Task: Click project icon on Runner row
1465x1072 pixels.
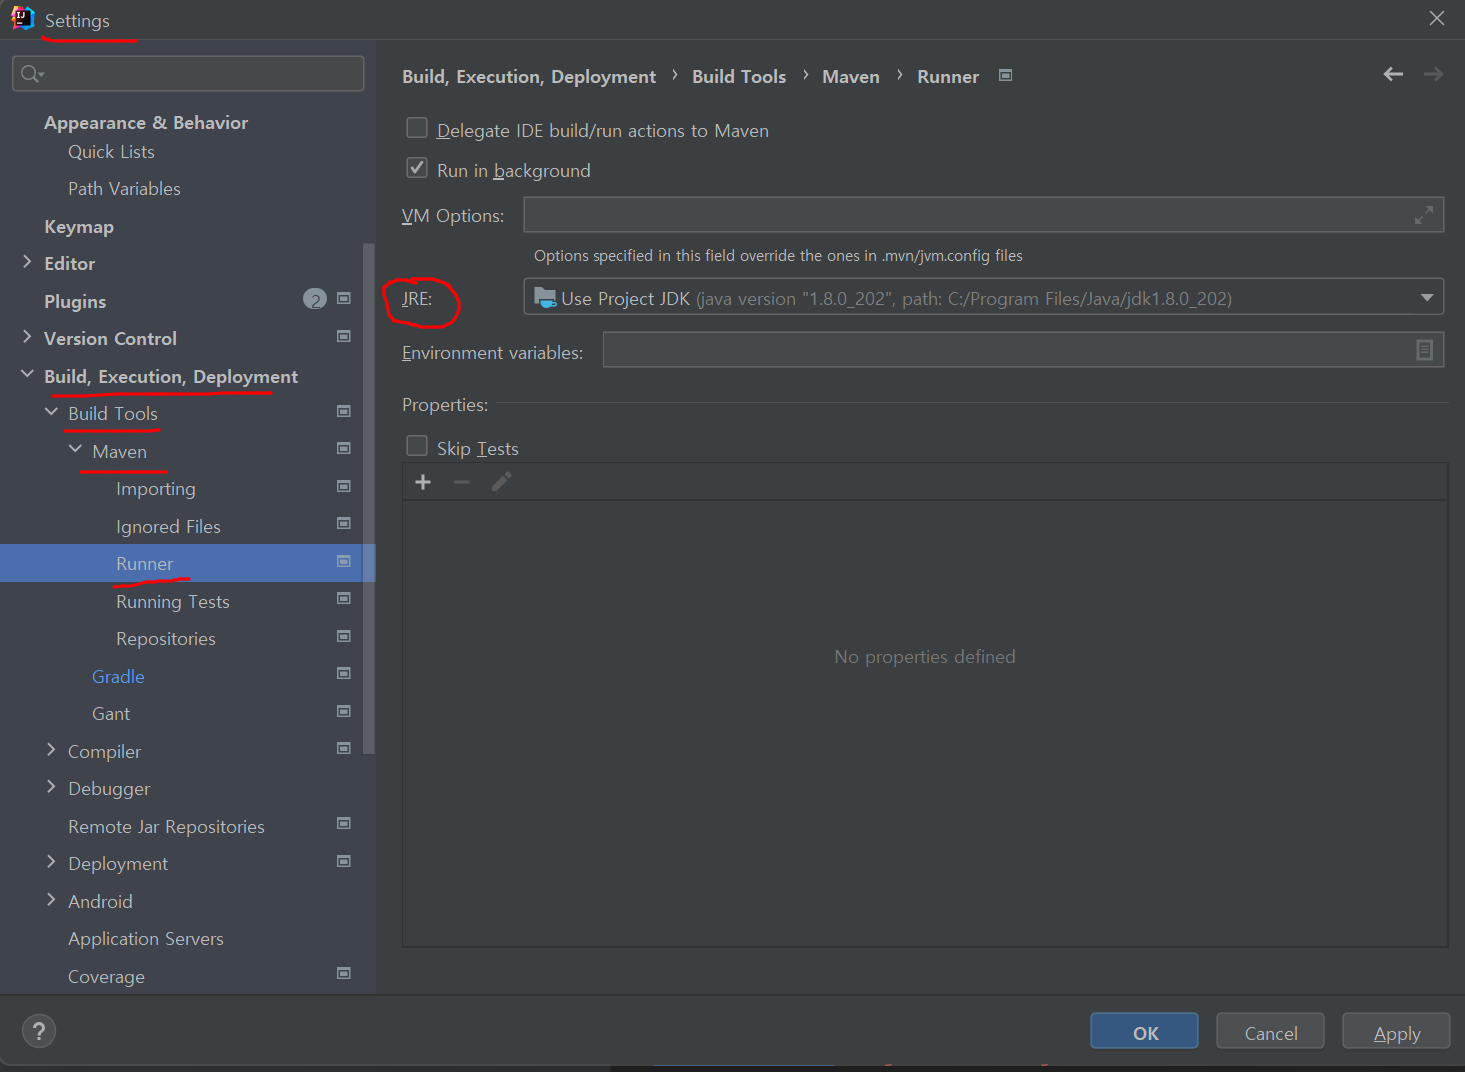Action: pyautogui.click(x=344, y=562)
